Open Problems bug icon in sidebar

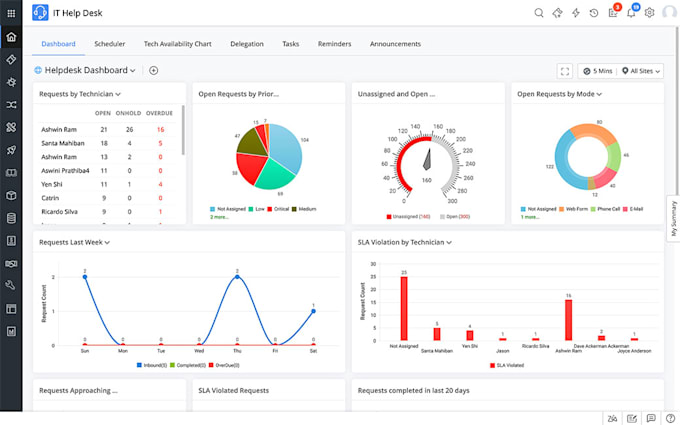[x=11, y=82]
